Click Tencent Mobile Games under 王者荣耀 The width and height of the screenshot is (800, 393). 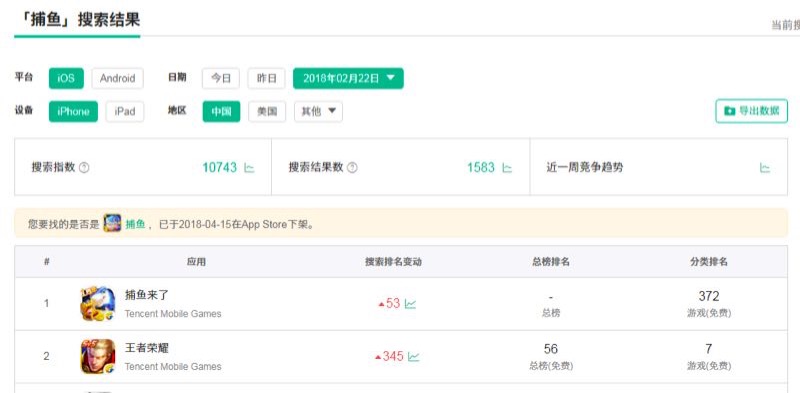coord(173,366)
